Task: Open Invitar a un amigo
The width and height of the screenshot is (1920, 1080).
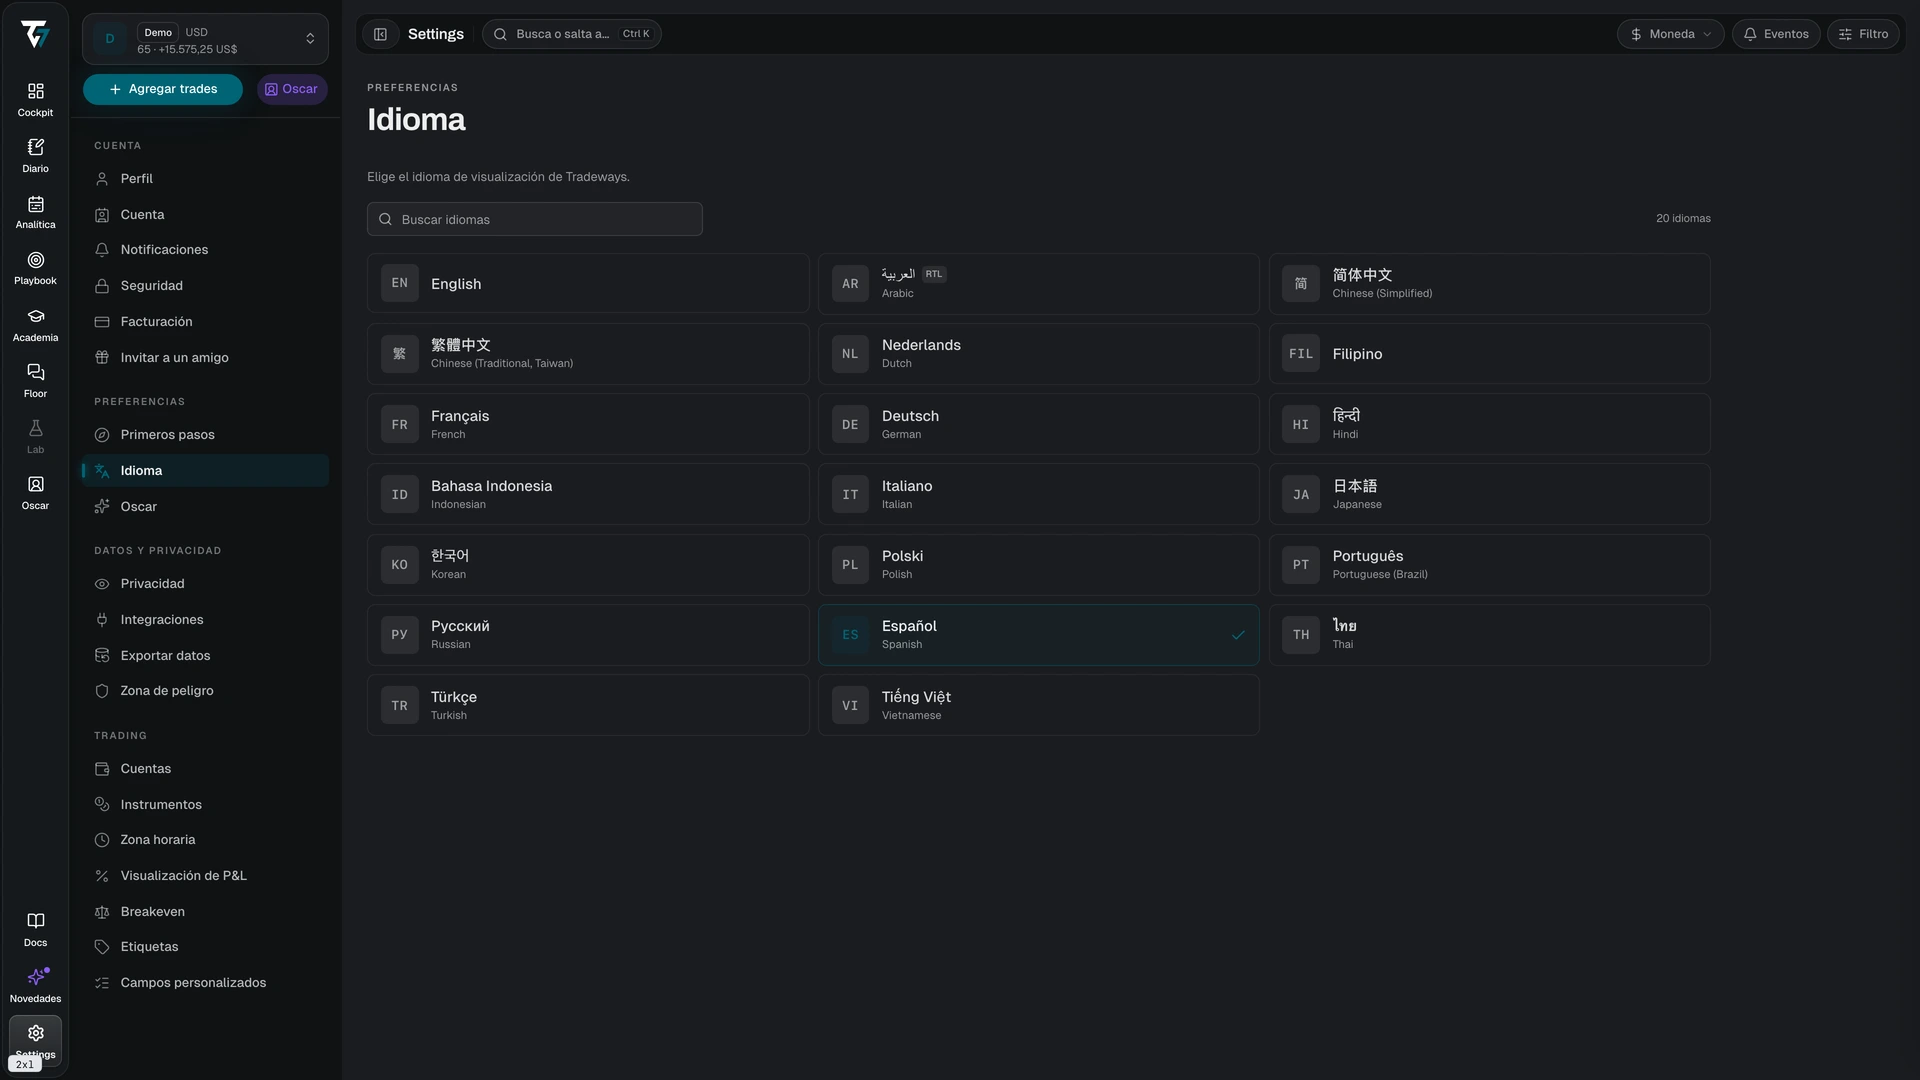Action: [x=205, y=358]
